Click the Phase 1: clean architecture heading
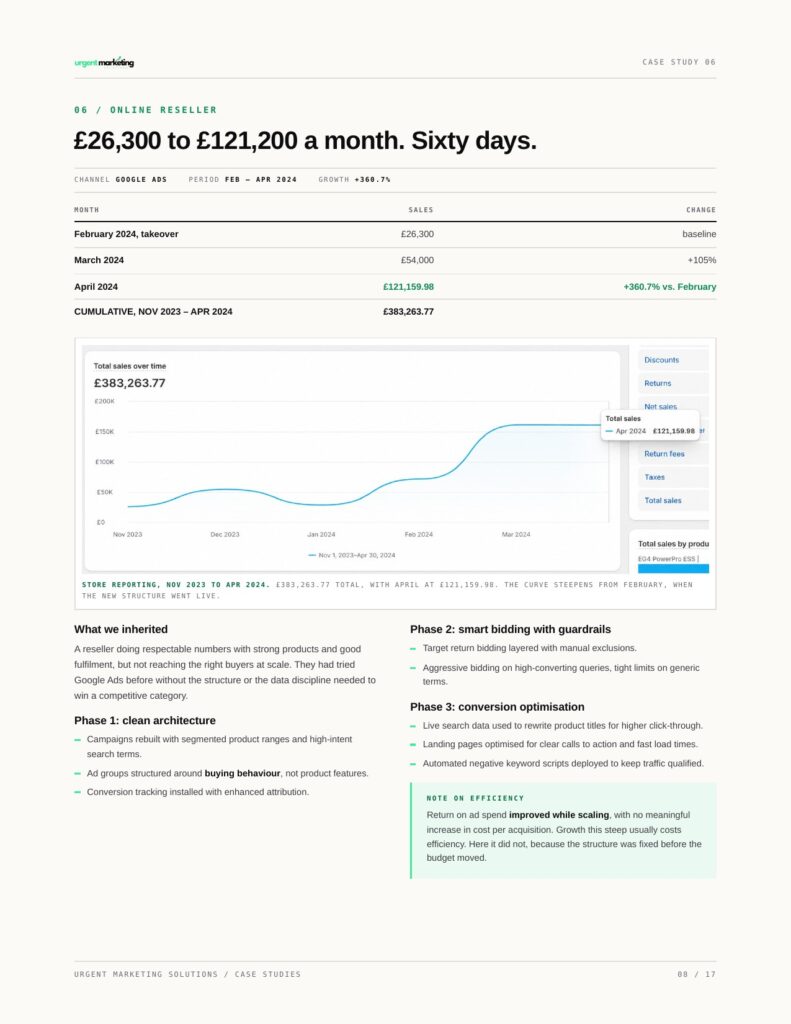791x1024 pixels. point(145,720)
